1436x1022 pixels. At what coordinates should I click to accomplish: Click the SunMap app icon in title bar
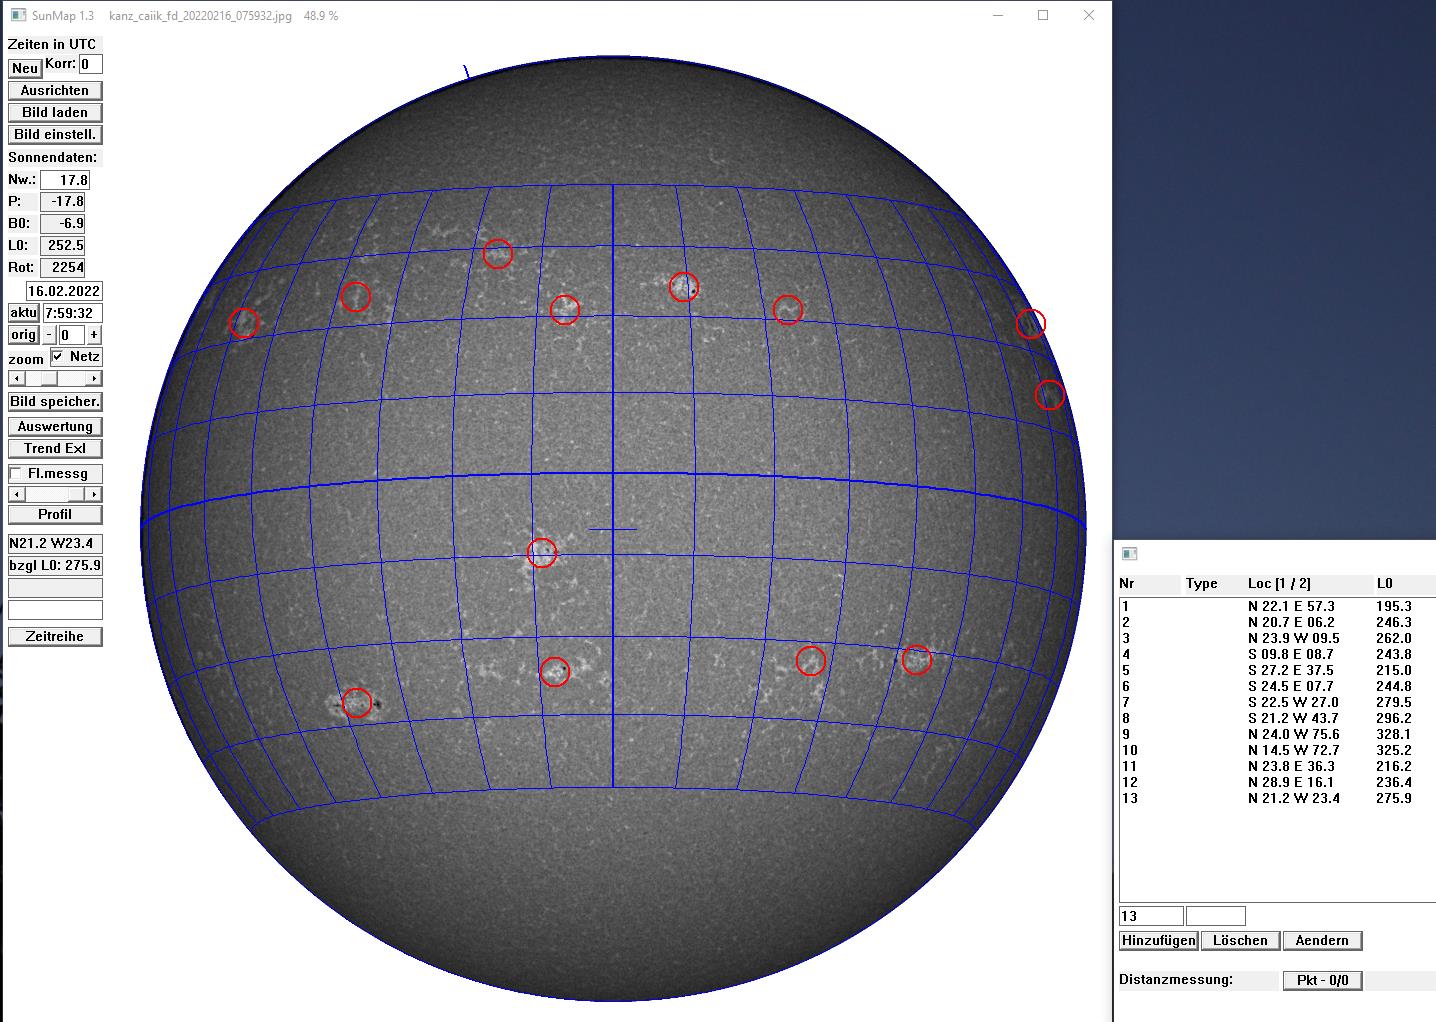[18, 16]
